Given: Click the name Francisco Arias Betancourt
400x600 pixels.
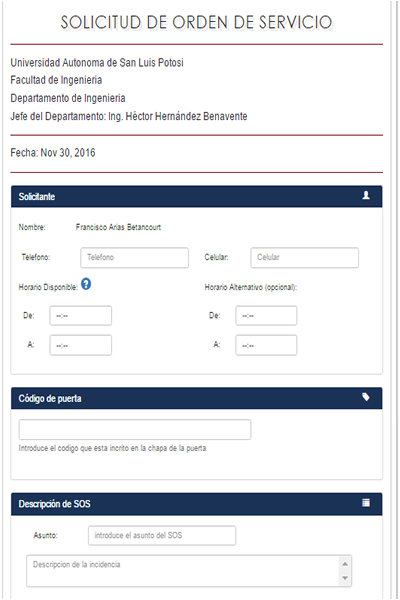Looking at the screenshot, I should [x=118, y=227].
